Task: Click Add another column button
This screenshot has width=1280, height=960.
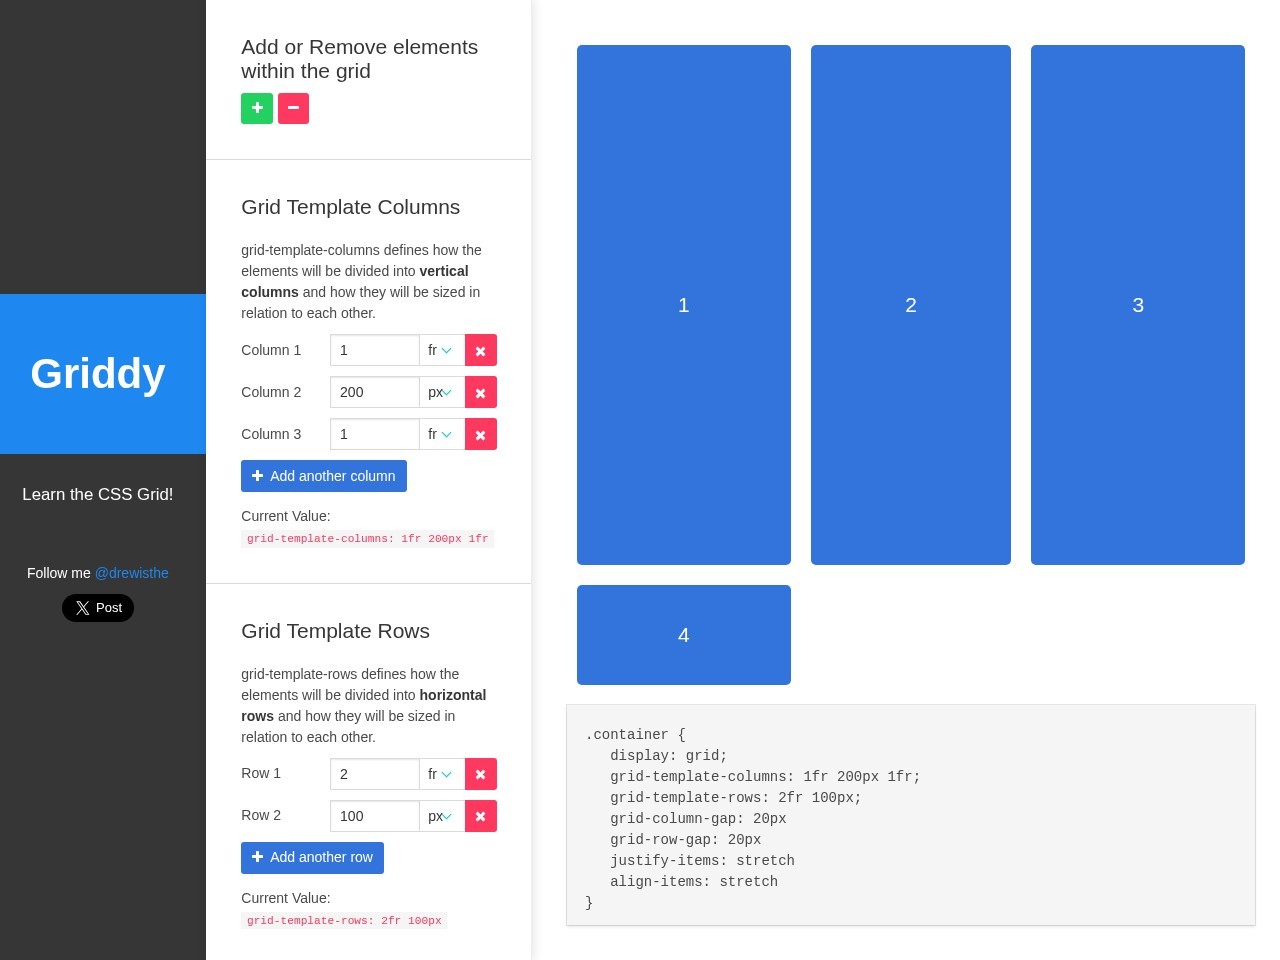Action: click(324, 476)
